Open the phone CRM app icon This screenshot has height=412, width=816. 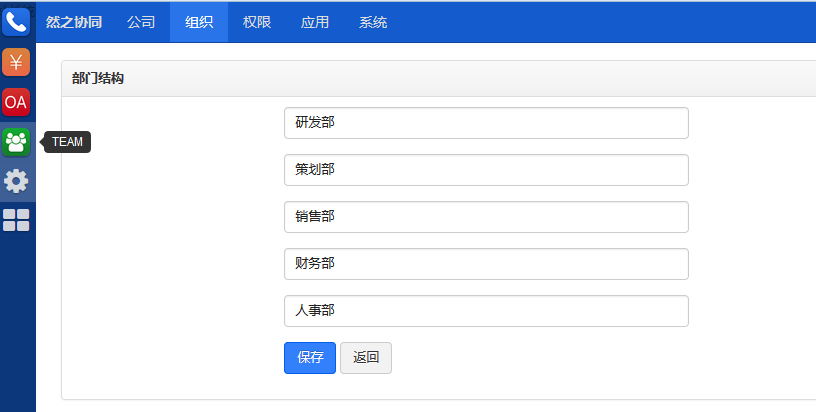tap(16, 22)
